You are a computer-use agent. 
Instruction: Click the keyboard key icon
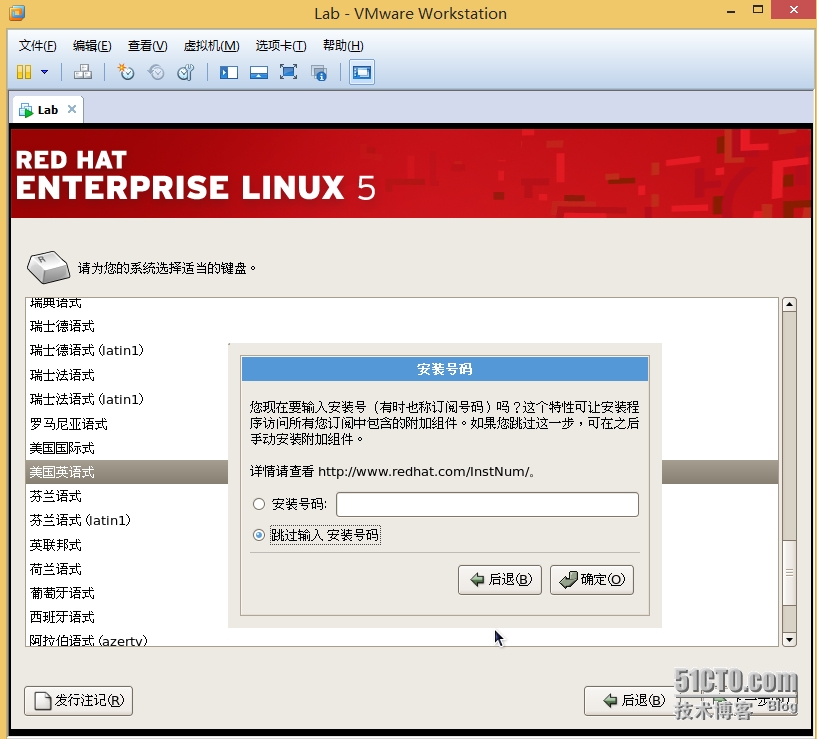point(48,267)
